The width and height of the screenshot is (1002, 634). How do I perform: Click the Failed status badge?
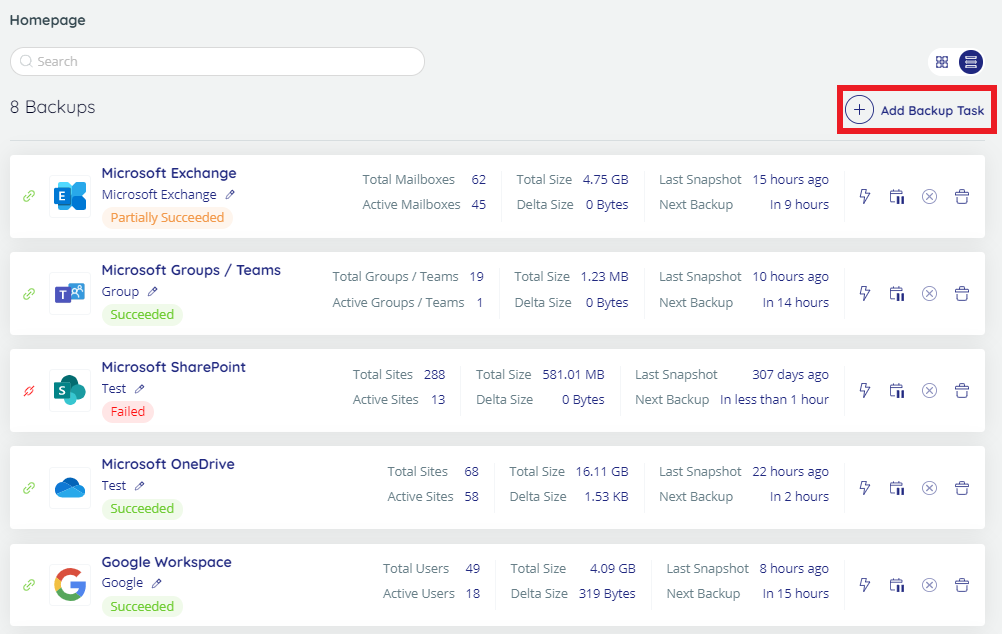tap(127, 411)
